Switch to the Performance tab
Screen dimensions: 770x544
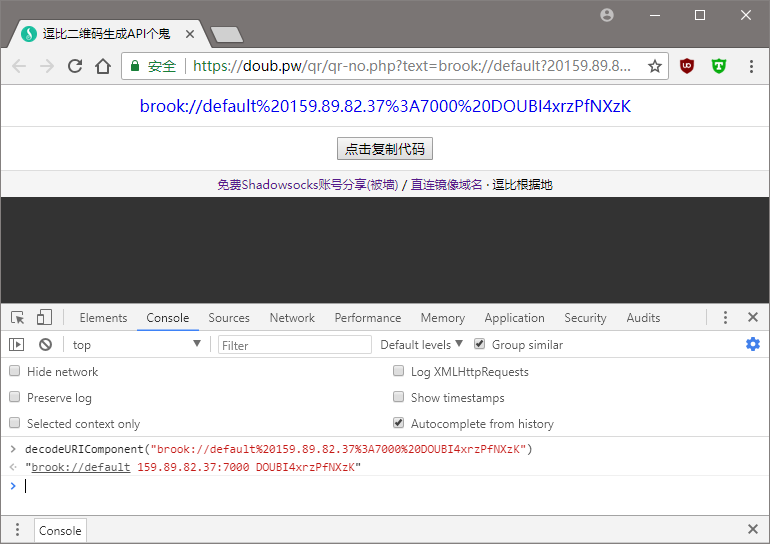coord(368,318)
